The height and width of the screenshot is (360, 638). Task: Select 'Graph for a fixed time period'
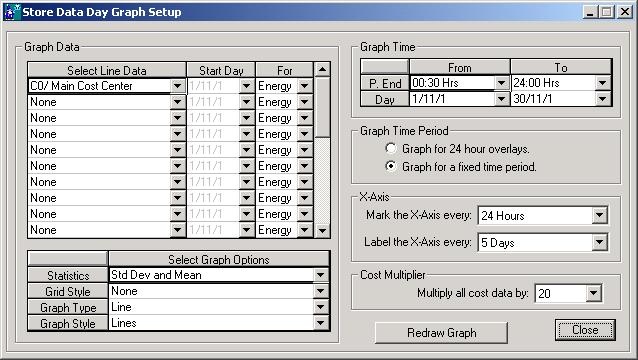pos(461,167)
